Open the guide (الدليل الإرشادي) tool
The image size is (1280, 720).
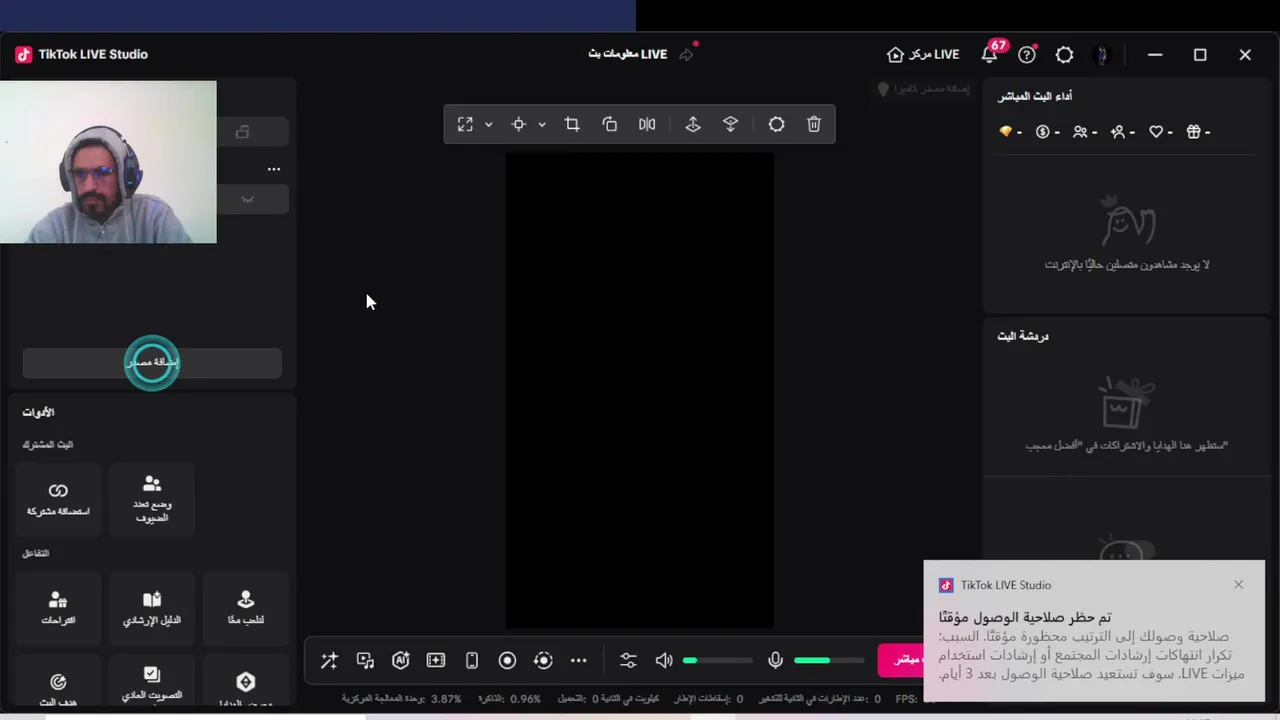152,608
